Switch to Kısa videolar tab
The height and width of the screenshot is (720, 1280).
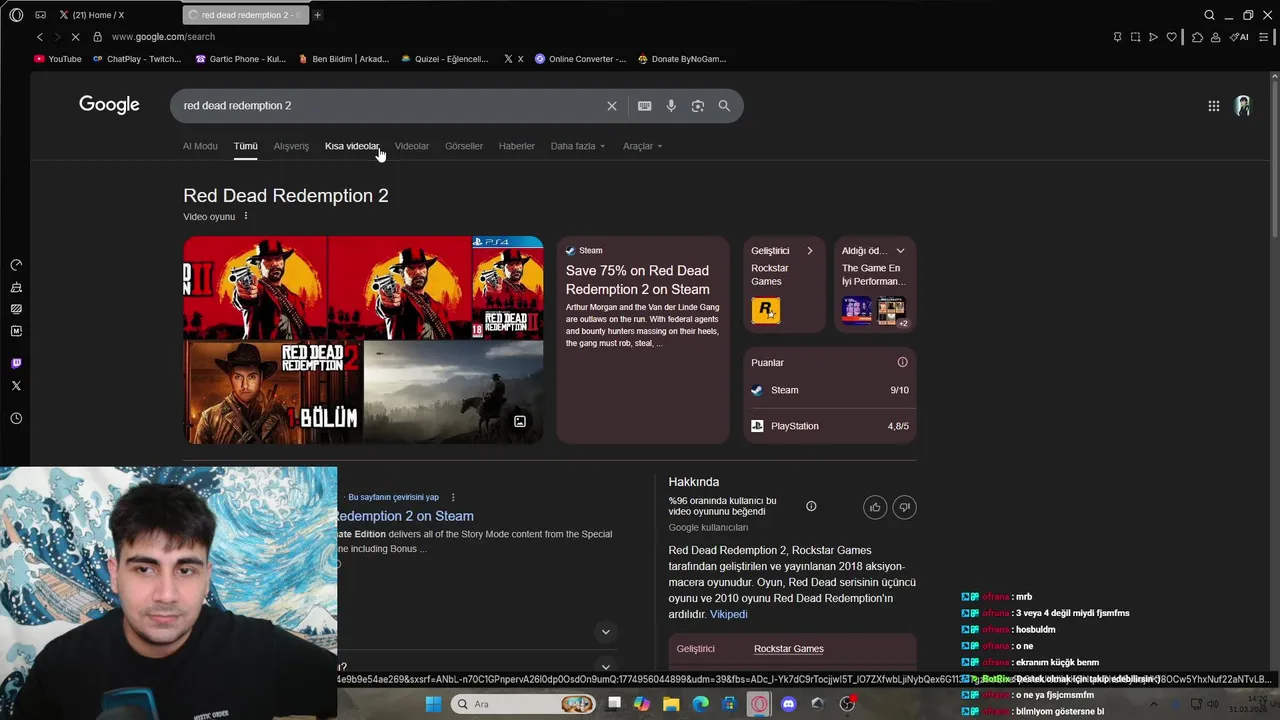click(x=352, y=146)
